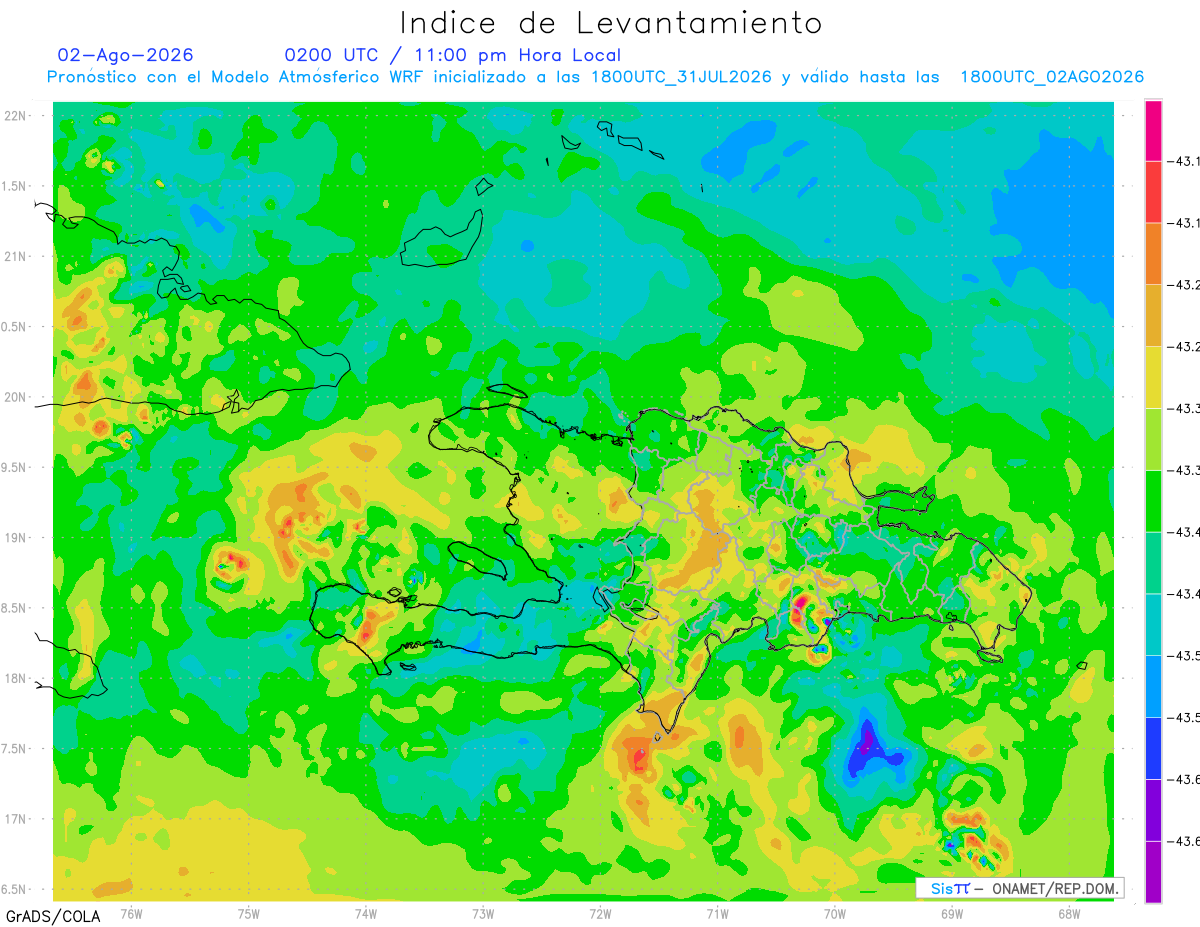Pick the light blue legend swatch
The height and width of the screenshot is (927, 1200).
pyautogui.click(x=1153, y=687)
